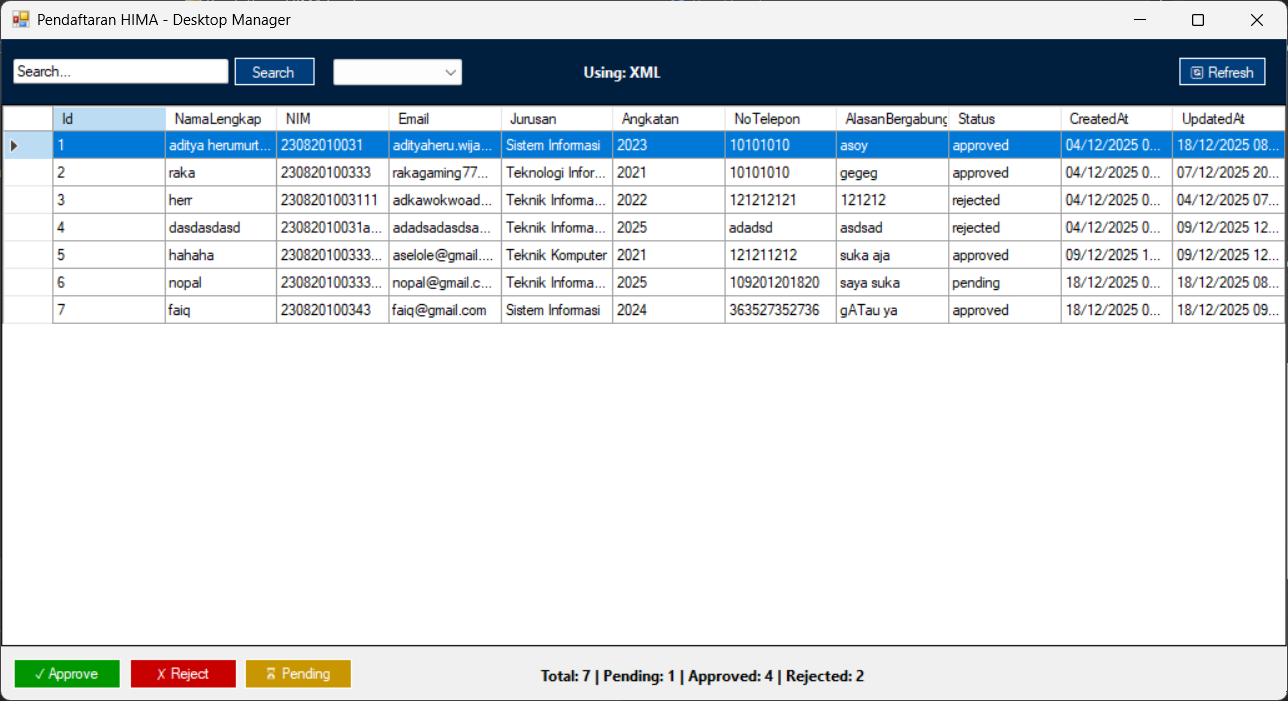Click the Angkatan column header
Image resolution: width=1288 pixels, height=701 pixels.
667,118
